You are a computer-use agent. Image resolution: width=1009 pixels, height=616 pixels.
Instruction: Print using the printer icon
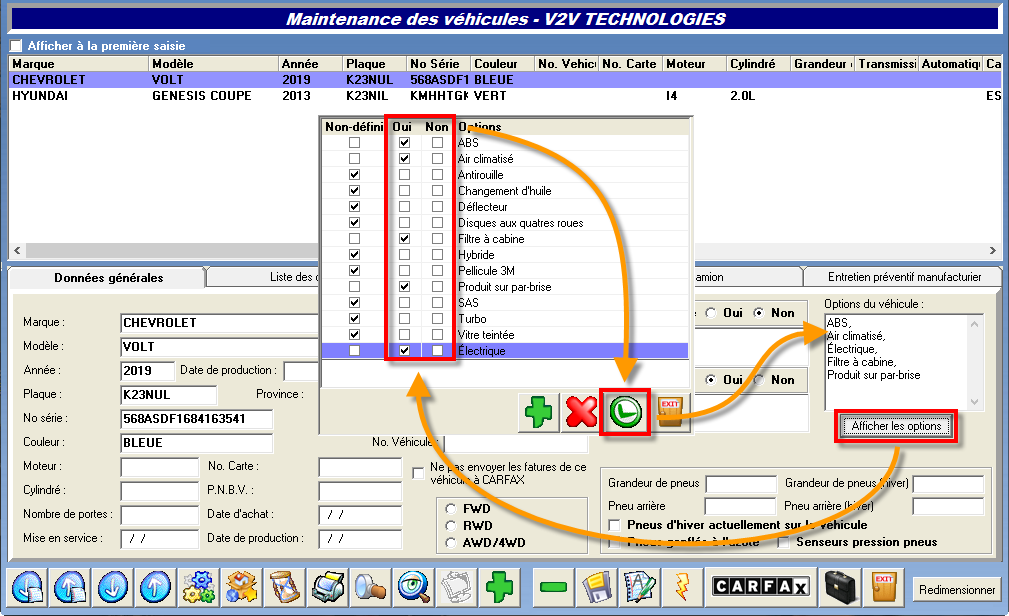pyautogui.click(x=328, y=587)
